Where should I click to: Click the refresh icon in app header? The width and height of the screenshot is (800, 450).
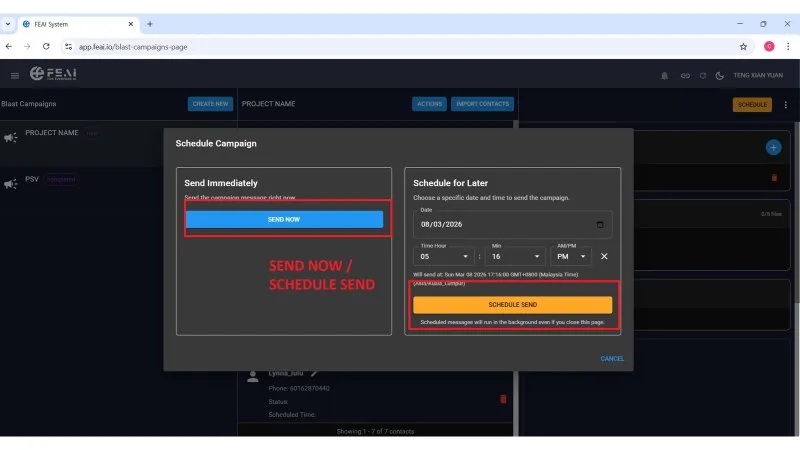[x=703, y=76]
